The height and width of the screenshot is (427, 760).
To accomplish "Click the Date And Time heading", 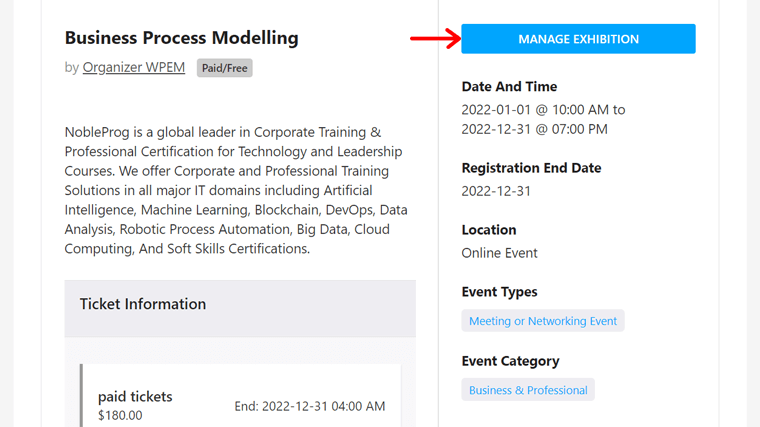I will point(509,87).
